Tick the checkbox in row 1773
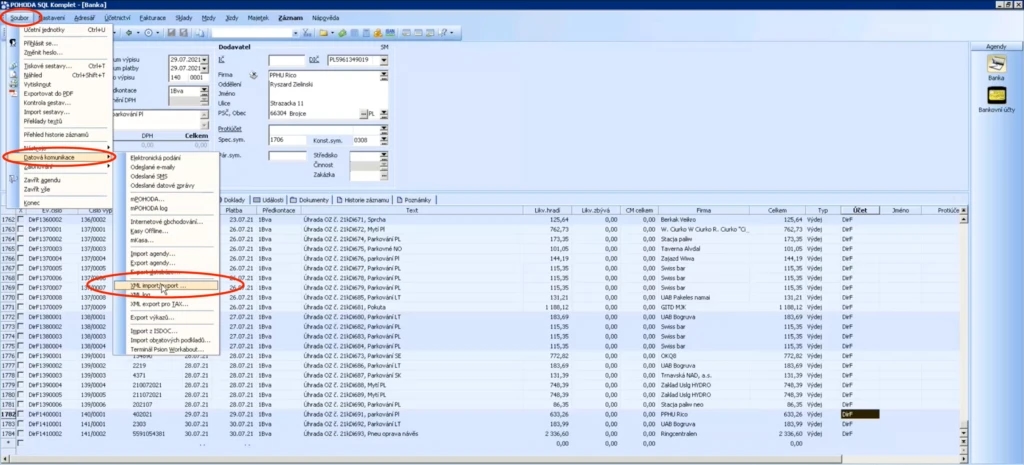Screen dimensions: 1024x465 [20, 327]
